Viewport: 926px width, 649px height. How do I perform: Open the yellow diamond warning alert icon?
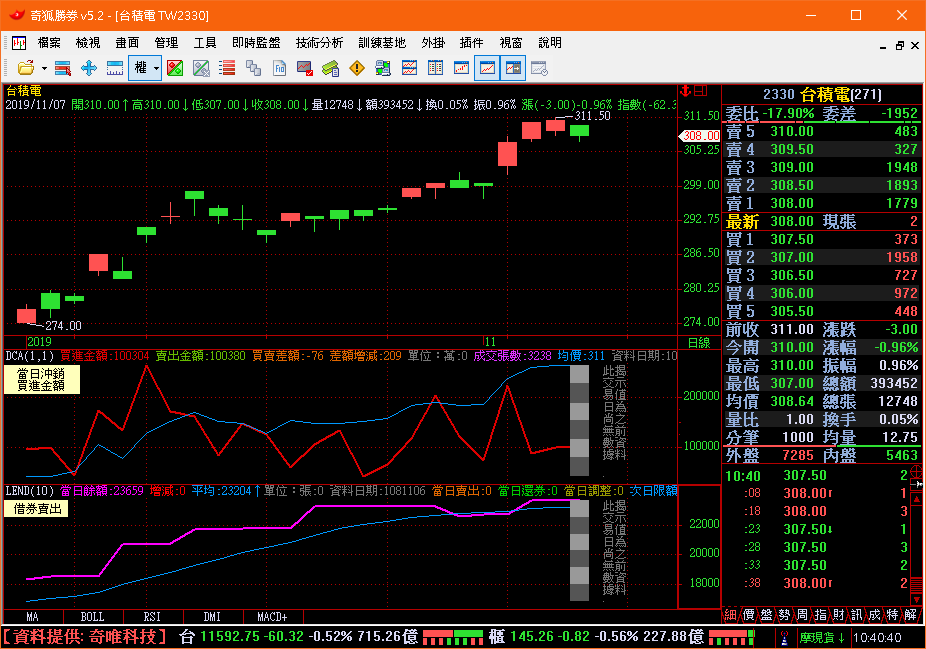click(x=357, y=68)
